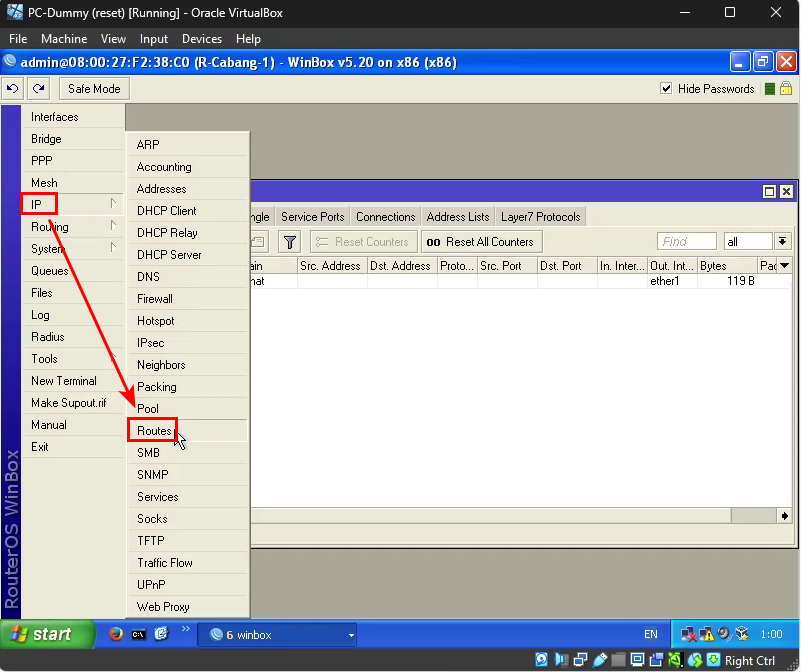801x672 pixels.
Task: Open the VirtualBox Input menu
Action: pos(153,39)
